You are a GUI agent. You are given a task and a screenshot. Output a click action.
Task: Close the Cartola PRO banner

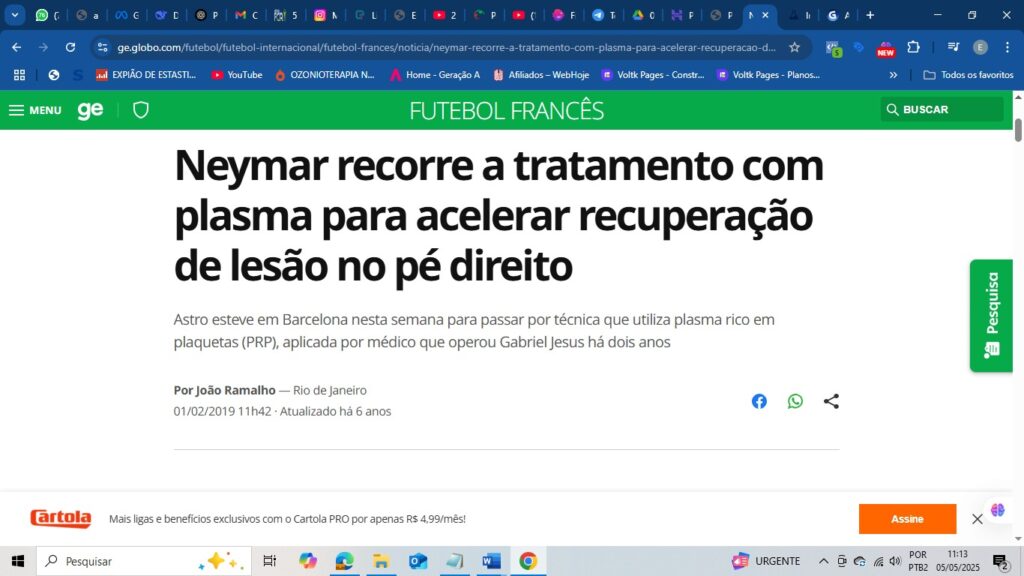coord(977,519)
